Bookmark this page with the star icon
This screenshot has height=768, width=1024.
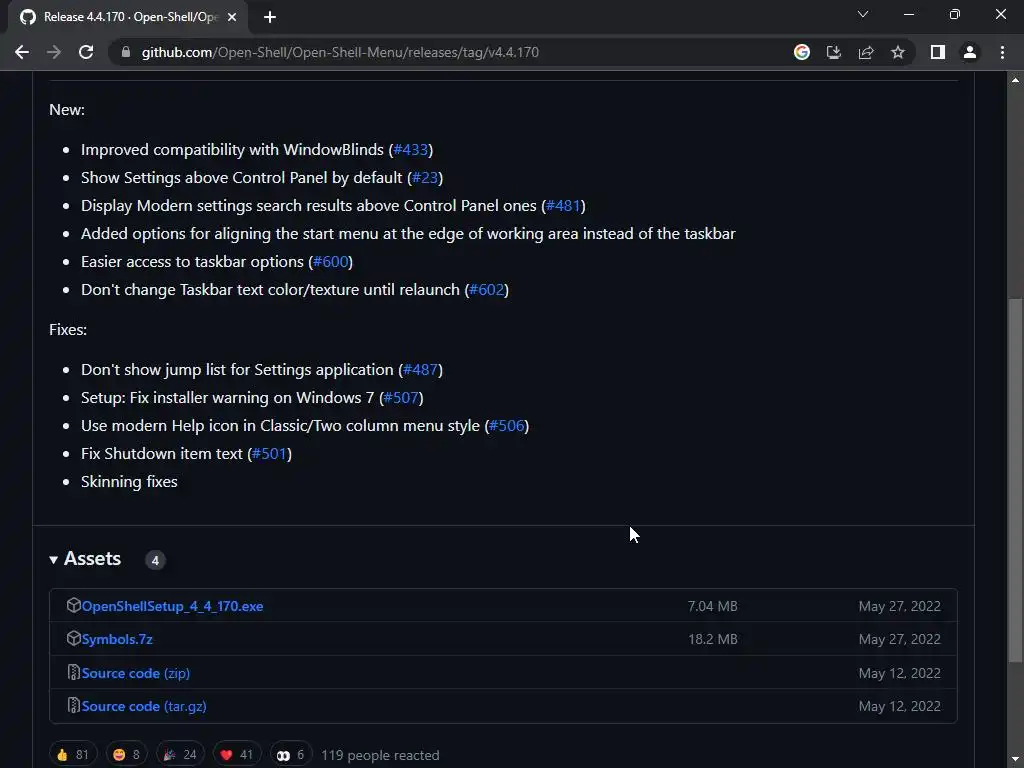[898, 52]
